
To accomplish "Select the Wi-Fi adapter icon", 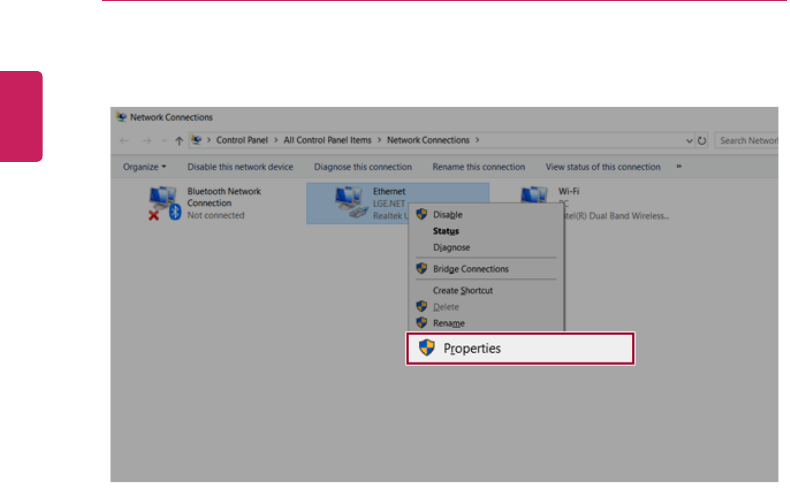I will [x=534, y=195].
